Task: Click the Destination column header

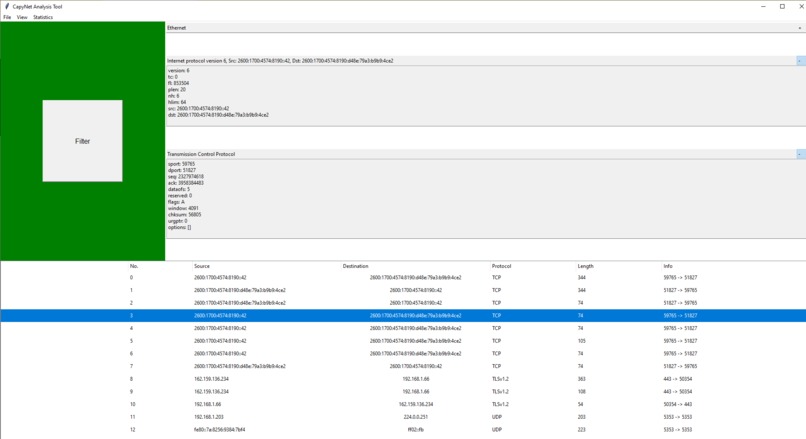Action: 355,266
